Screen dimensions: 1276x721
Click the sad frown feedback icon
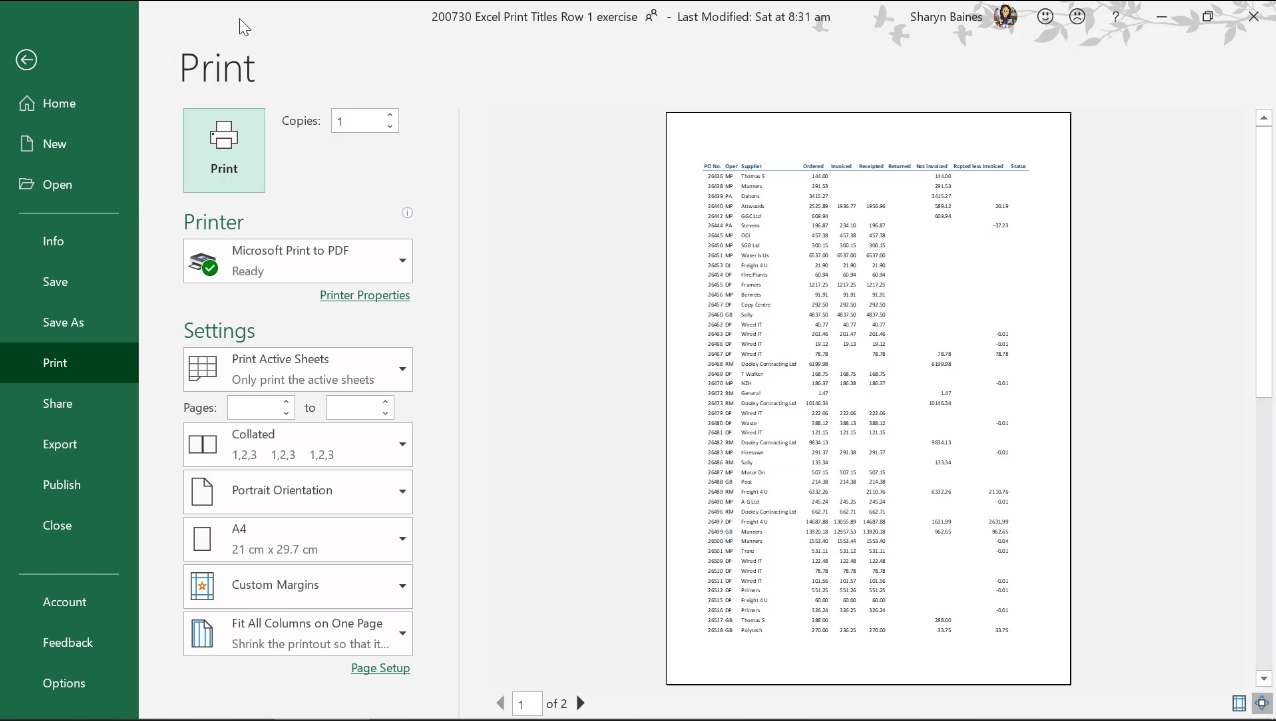(x=1077, y=17)
